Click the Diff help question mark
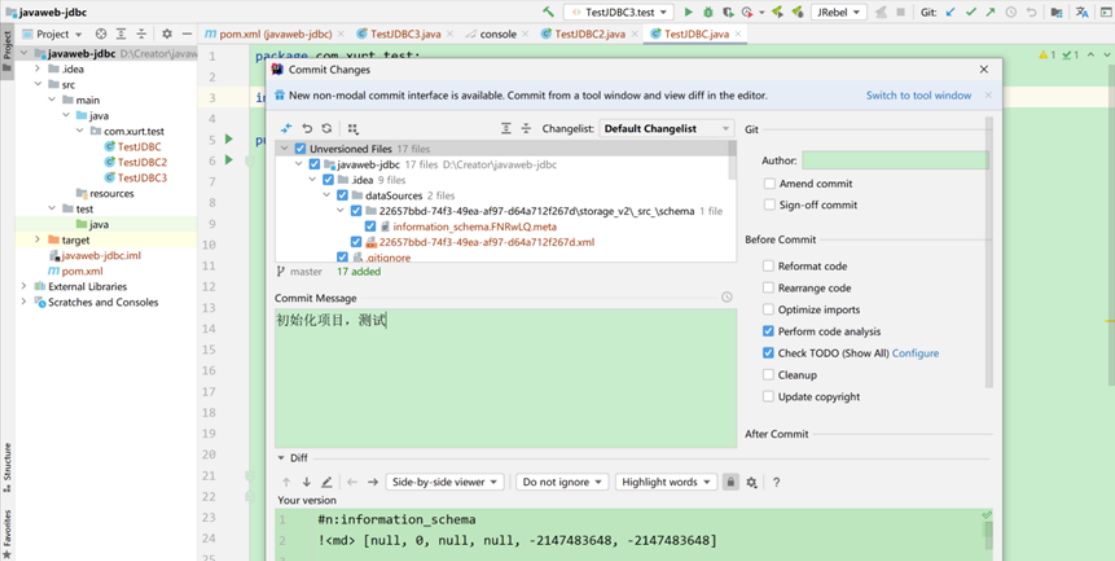This screenshot has width=1115, height=561. [776, 482]
